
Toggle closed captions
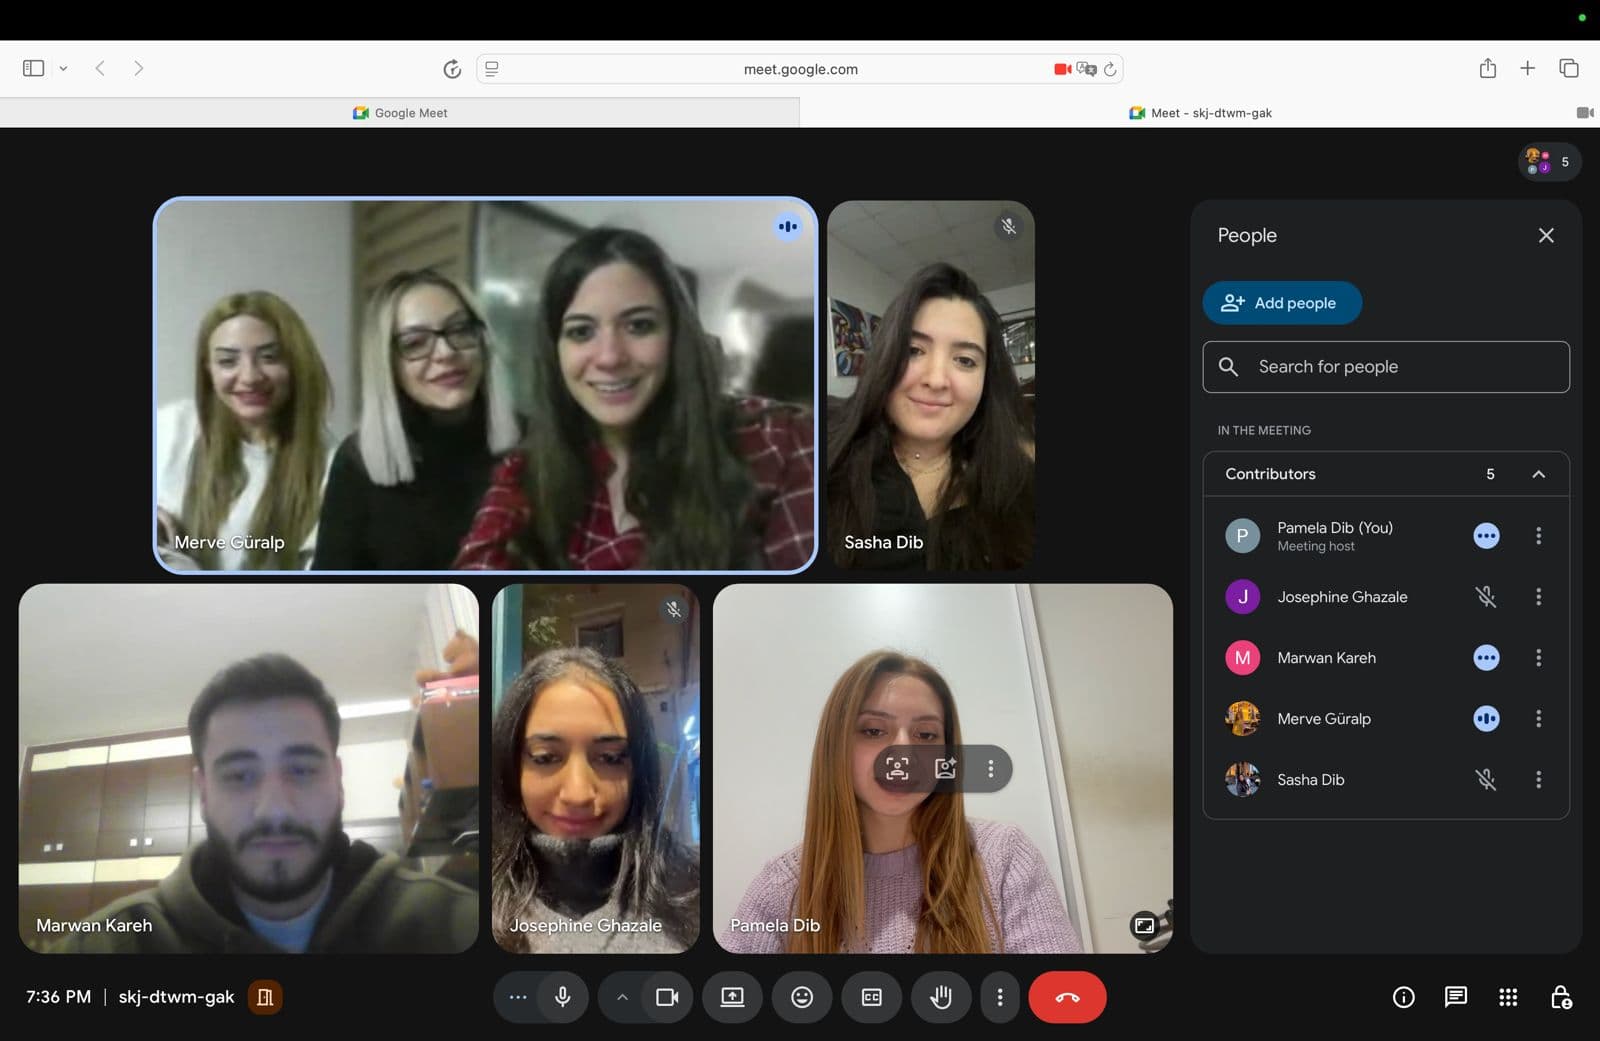click(871, 997)
